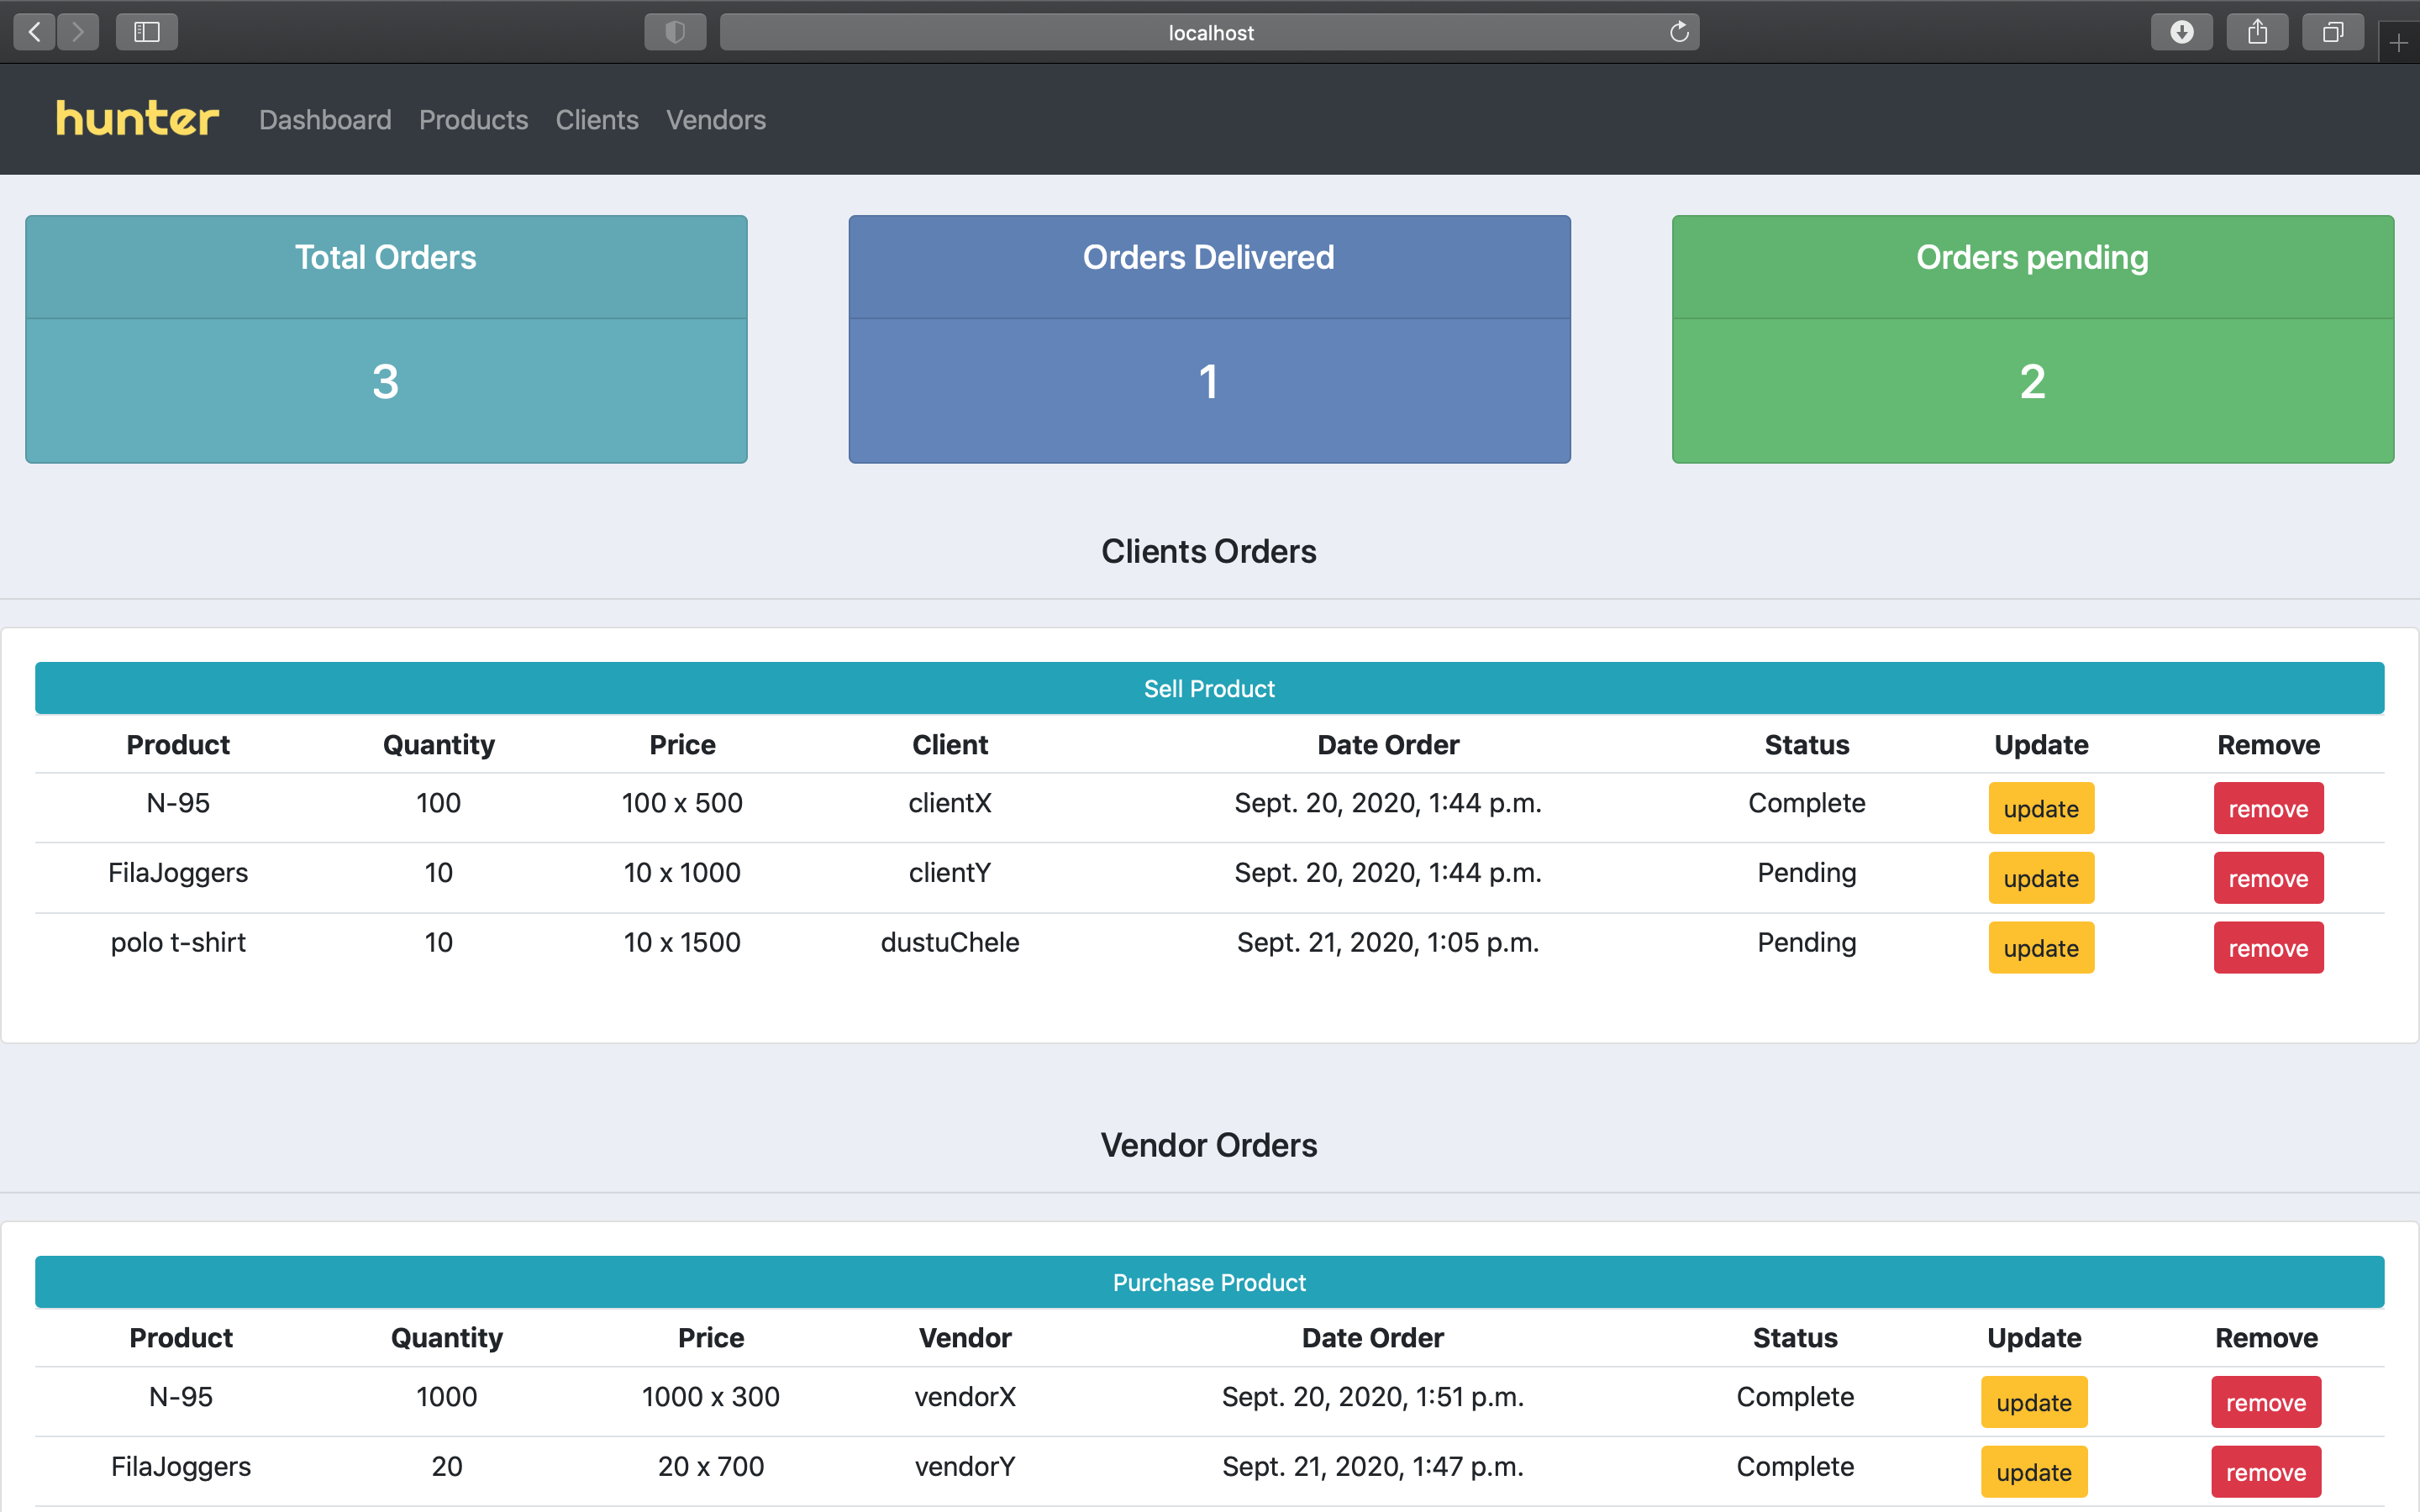
Task: Update the FilaJoggers client order
Action: point(2040,878)
